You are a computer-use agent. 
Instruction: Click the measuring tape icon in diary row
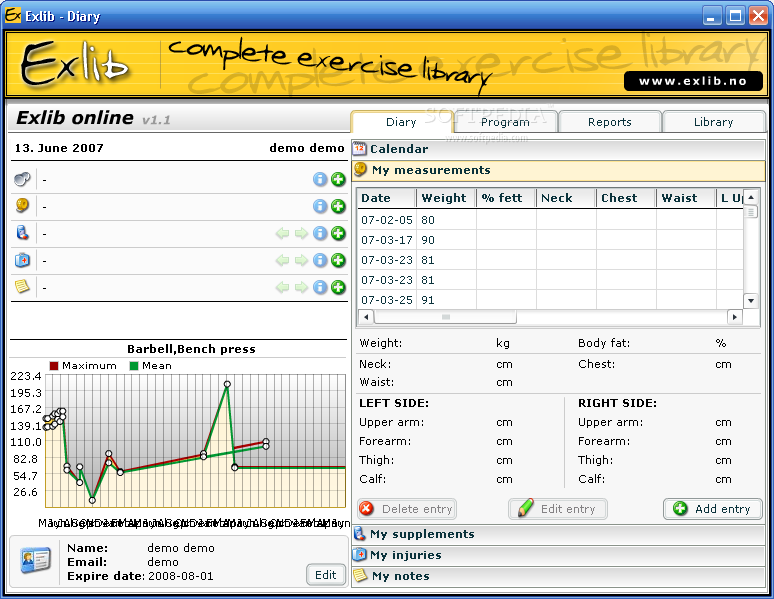[x=22, y=205]
